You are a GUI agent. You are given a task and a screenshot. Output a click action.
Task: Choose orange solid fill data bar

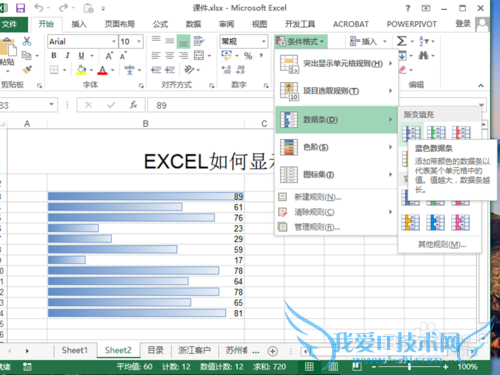411,223
